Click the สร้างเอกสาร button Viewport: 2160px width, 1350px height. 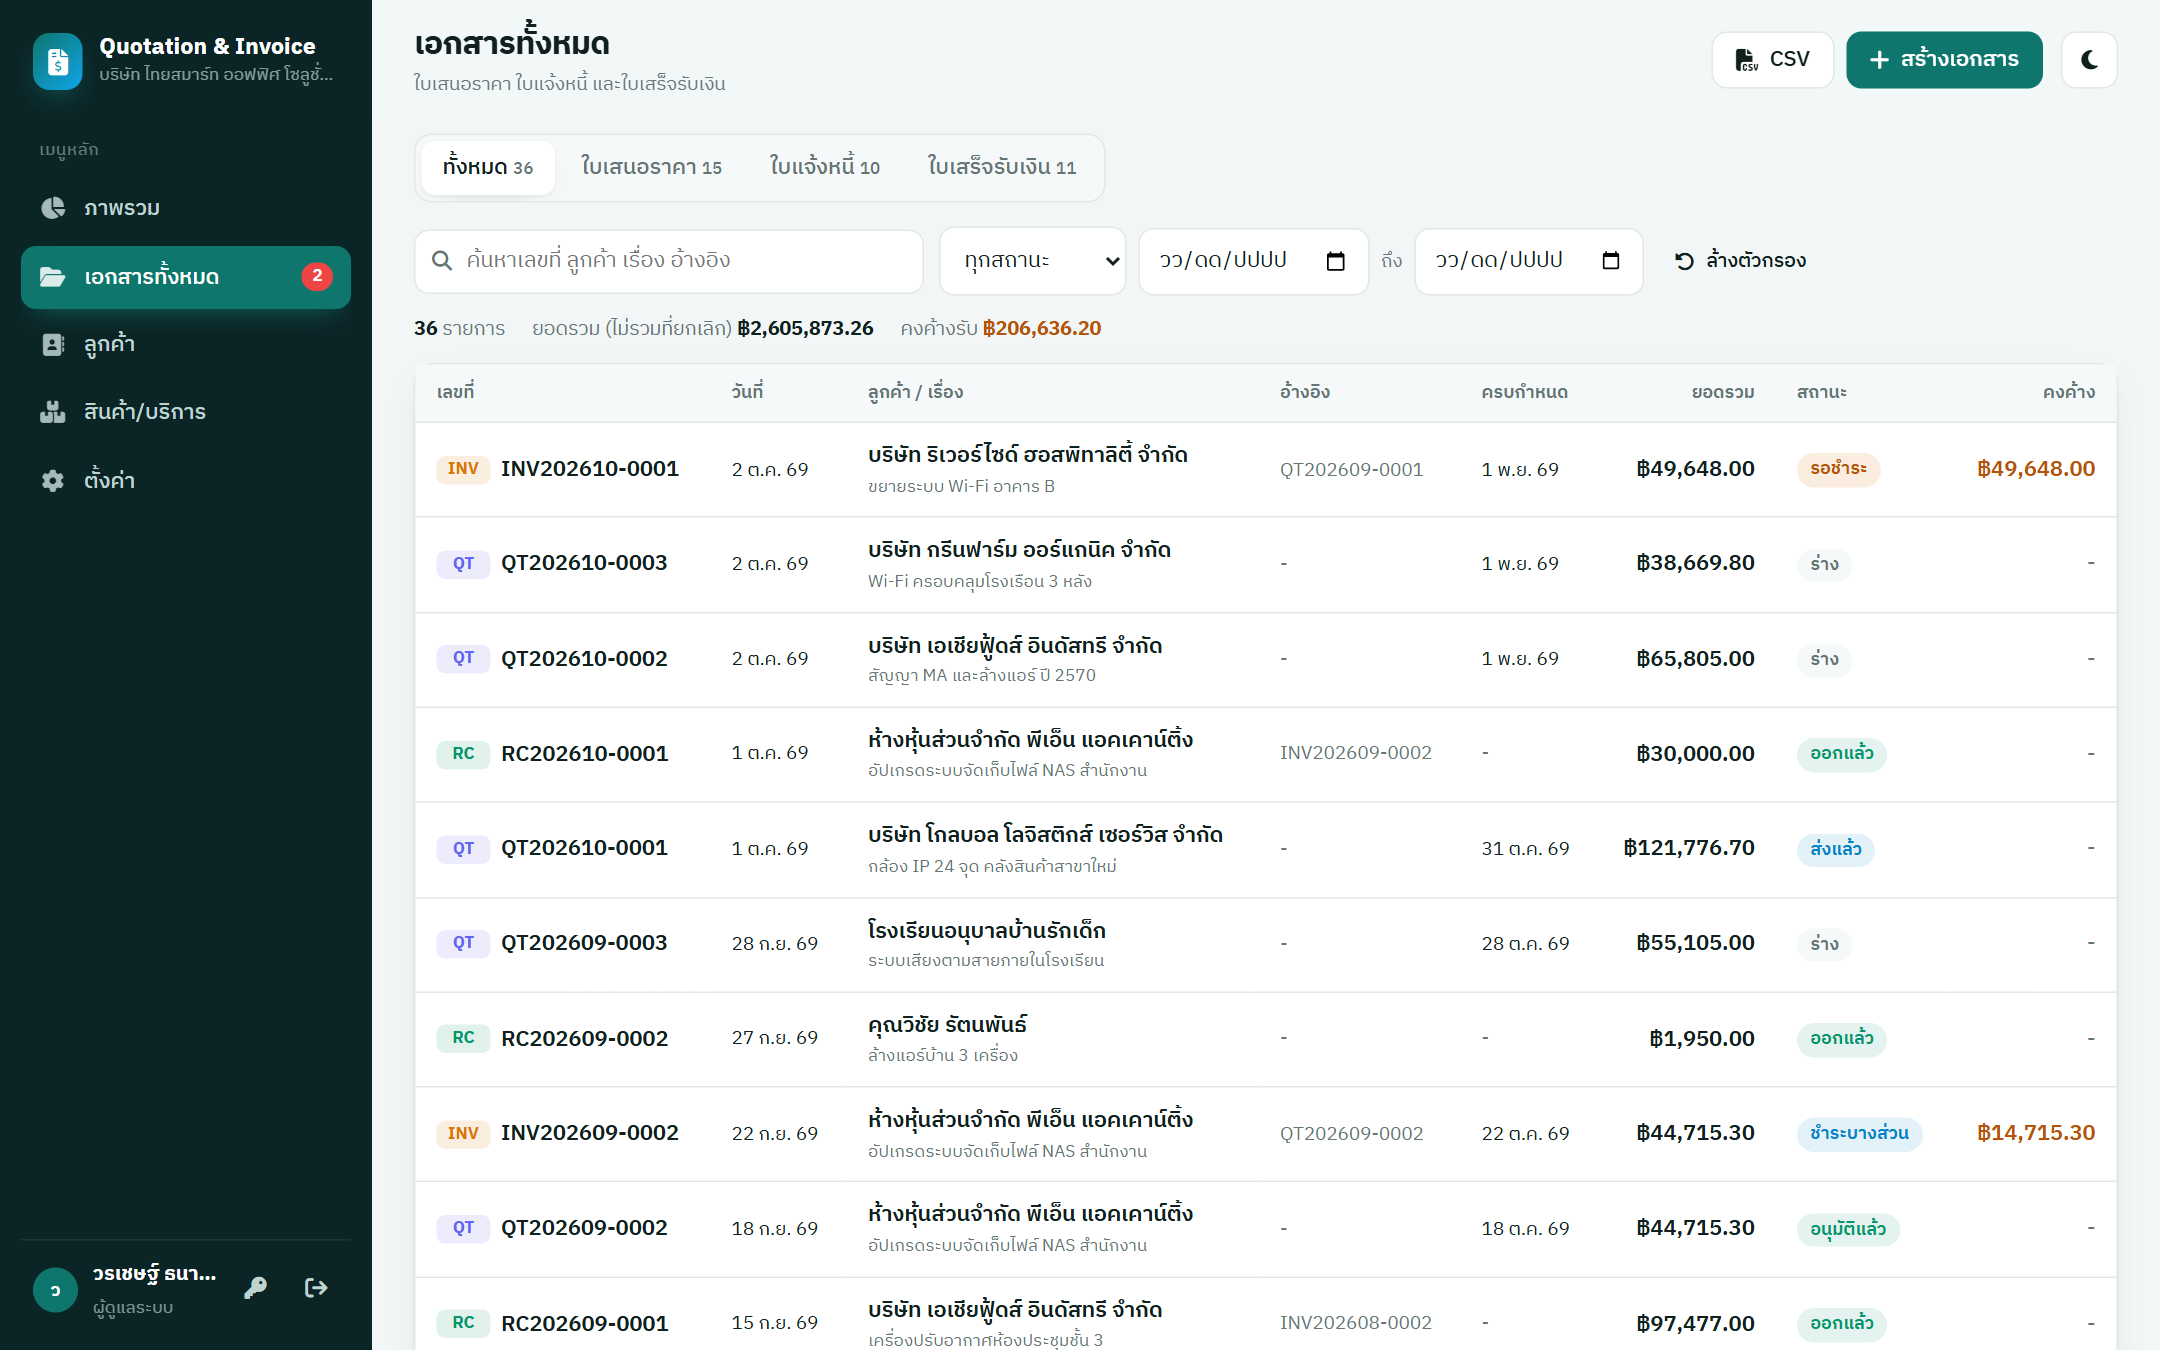(x=1944, y=60)
